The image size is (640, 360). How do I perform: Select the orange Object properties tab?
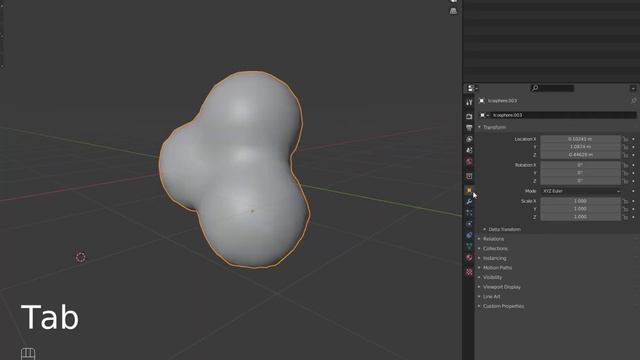[x=469, y=190]
